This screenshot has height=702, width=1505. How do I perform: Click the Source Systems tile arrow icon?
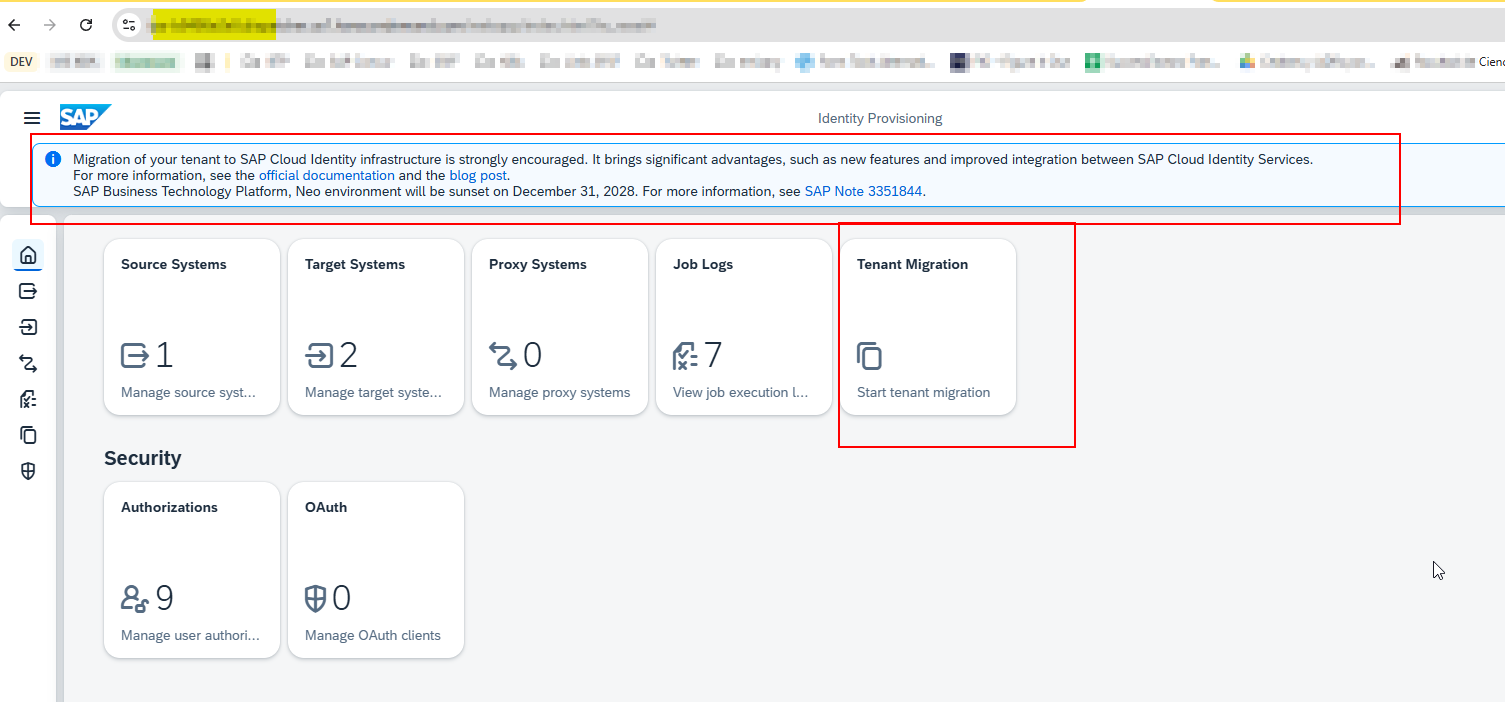click(x=135, y=355)
